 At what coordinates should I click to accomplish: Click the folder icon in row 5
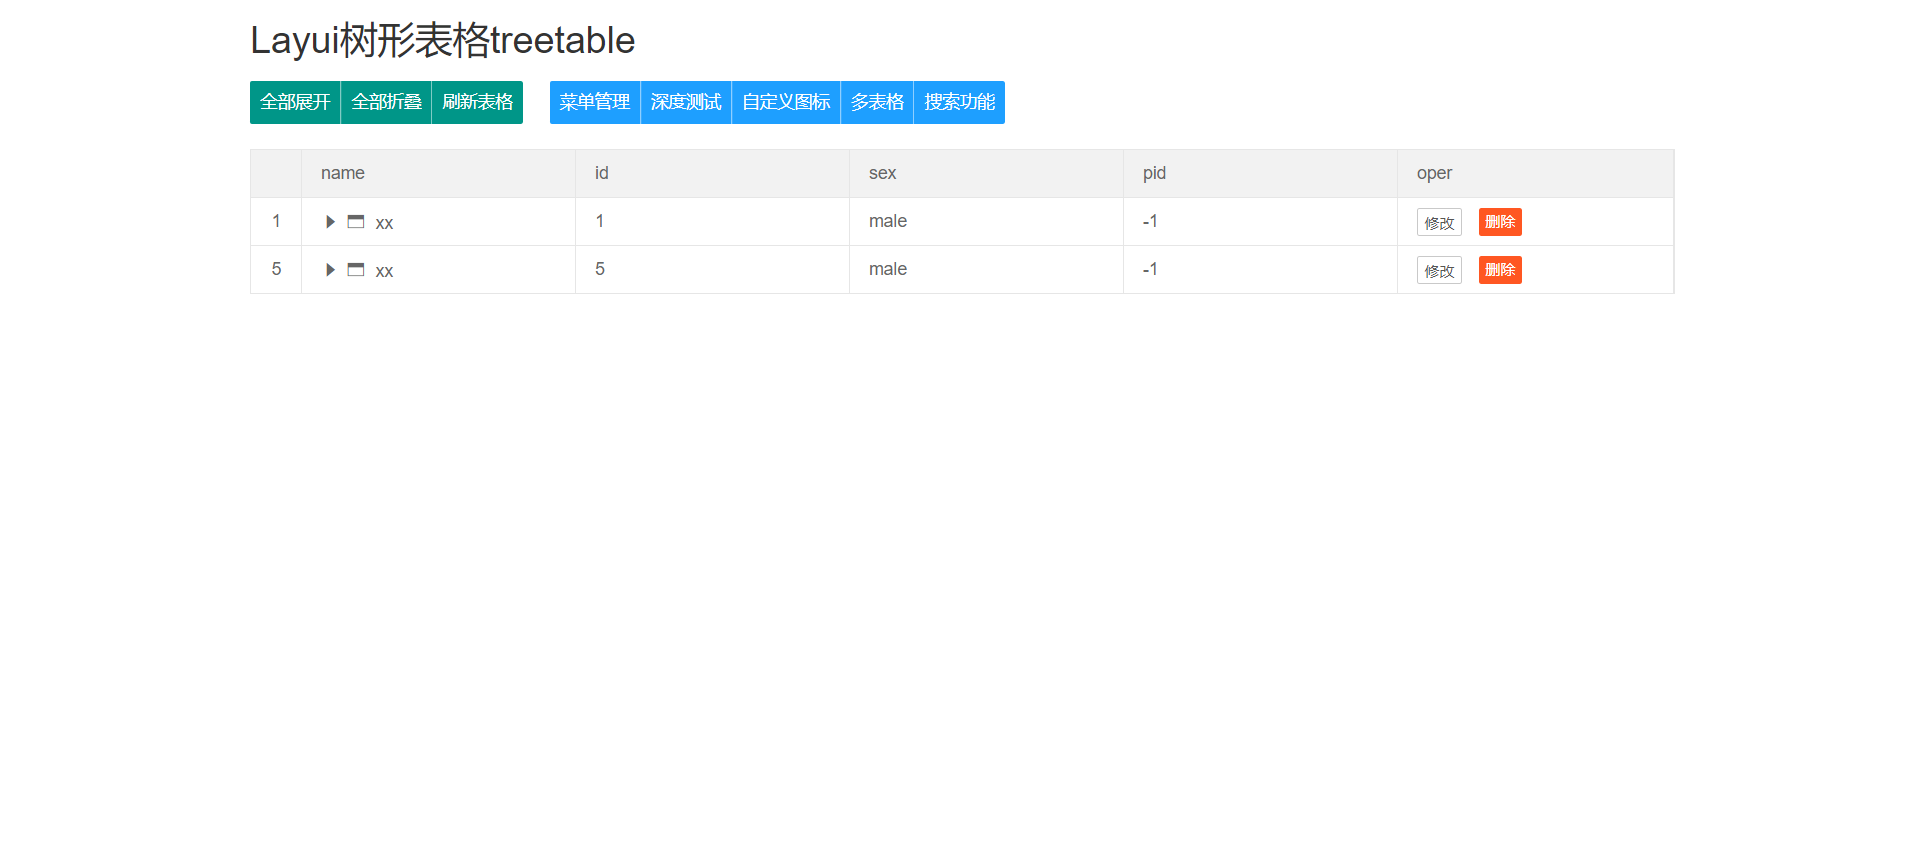point(356,270)
